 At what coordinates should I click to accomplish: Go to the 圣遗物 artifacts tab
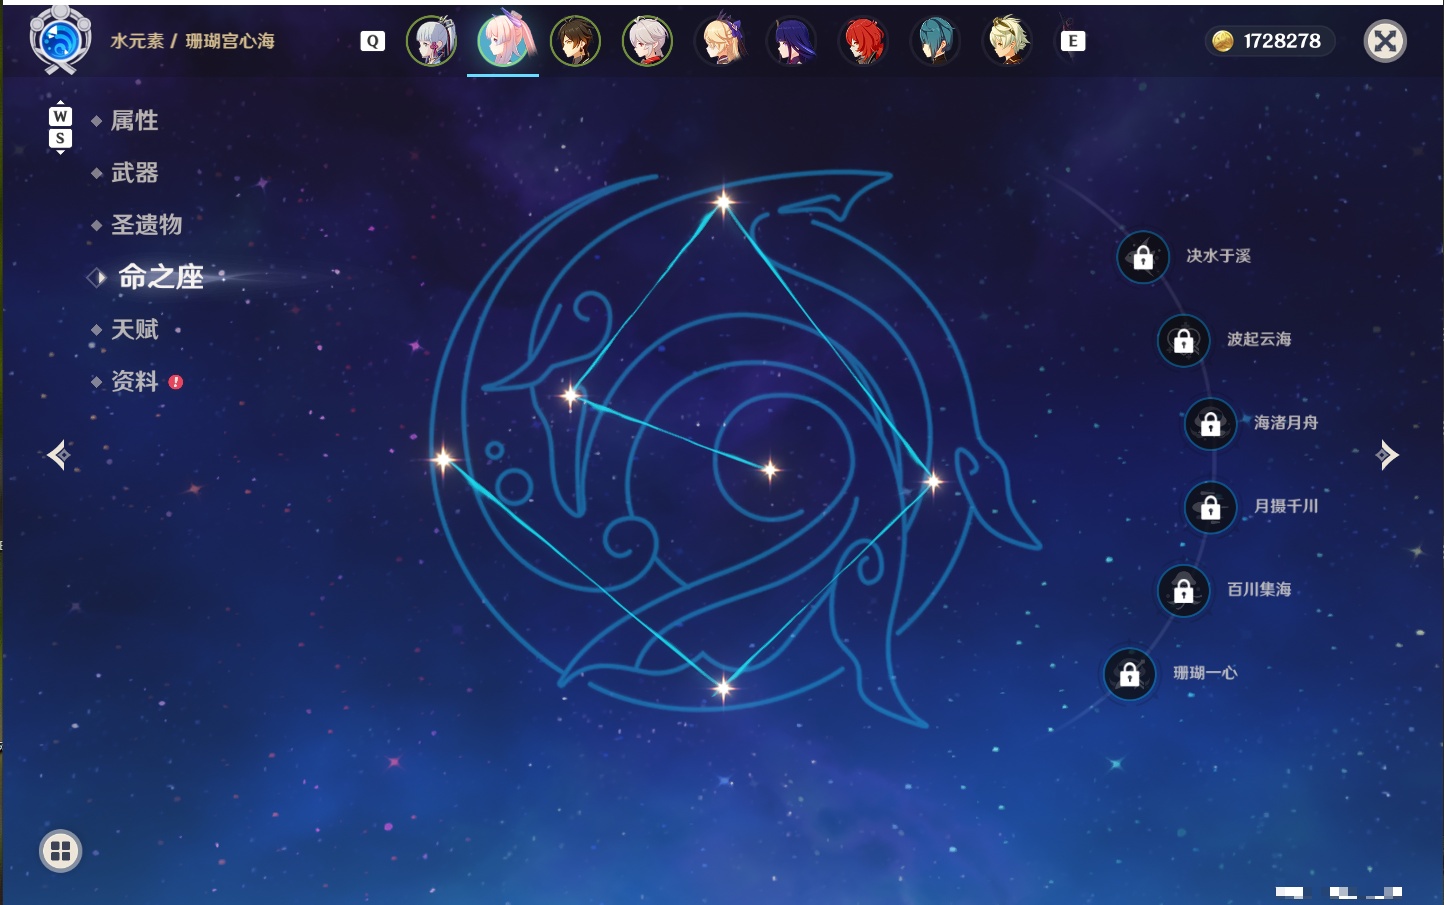pyautogui.click(x=146, y=225)
